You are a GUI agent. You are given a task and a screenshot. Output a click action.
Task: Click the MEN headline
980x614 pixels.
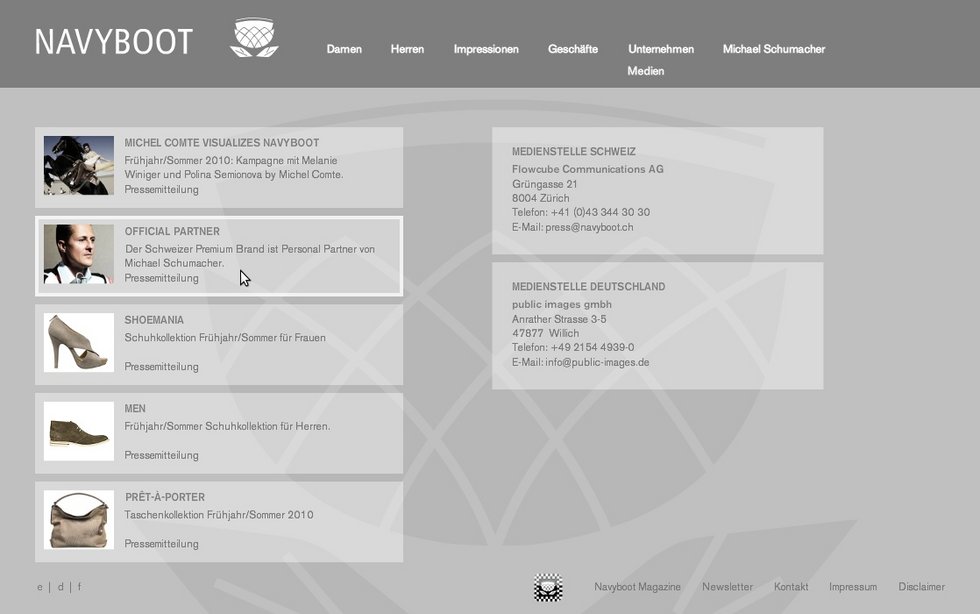coord(135,409)
